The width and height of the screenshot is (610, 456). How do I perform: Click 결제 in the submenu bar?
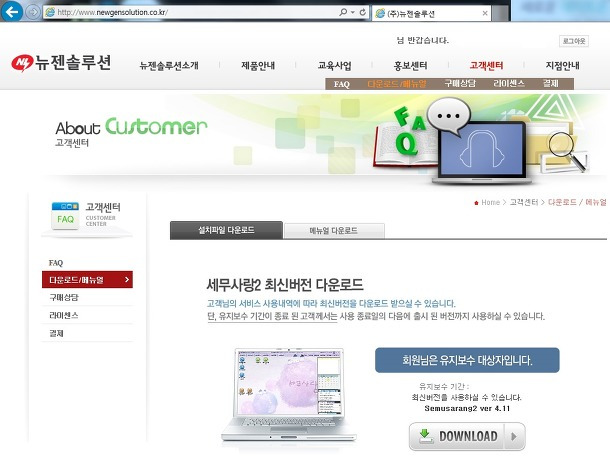tap(550, 83)
